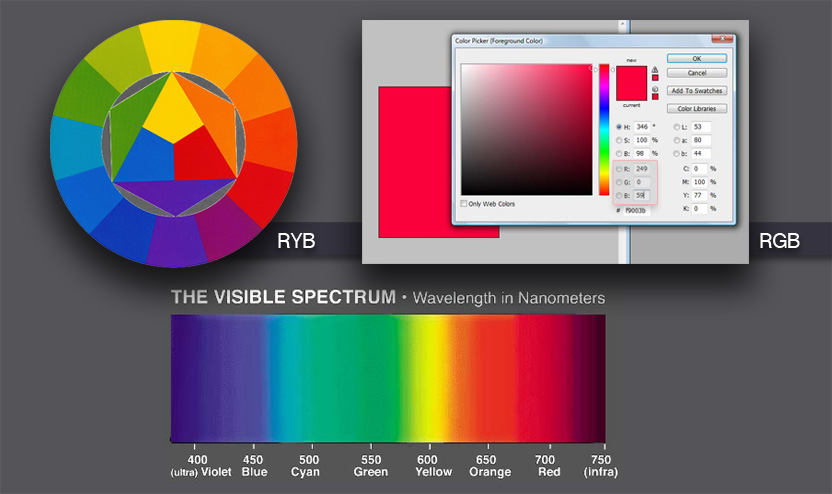Select the H hue radio button
This screenshot has height=494, width=832.
(x=619, y=127)
